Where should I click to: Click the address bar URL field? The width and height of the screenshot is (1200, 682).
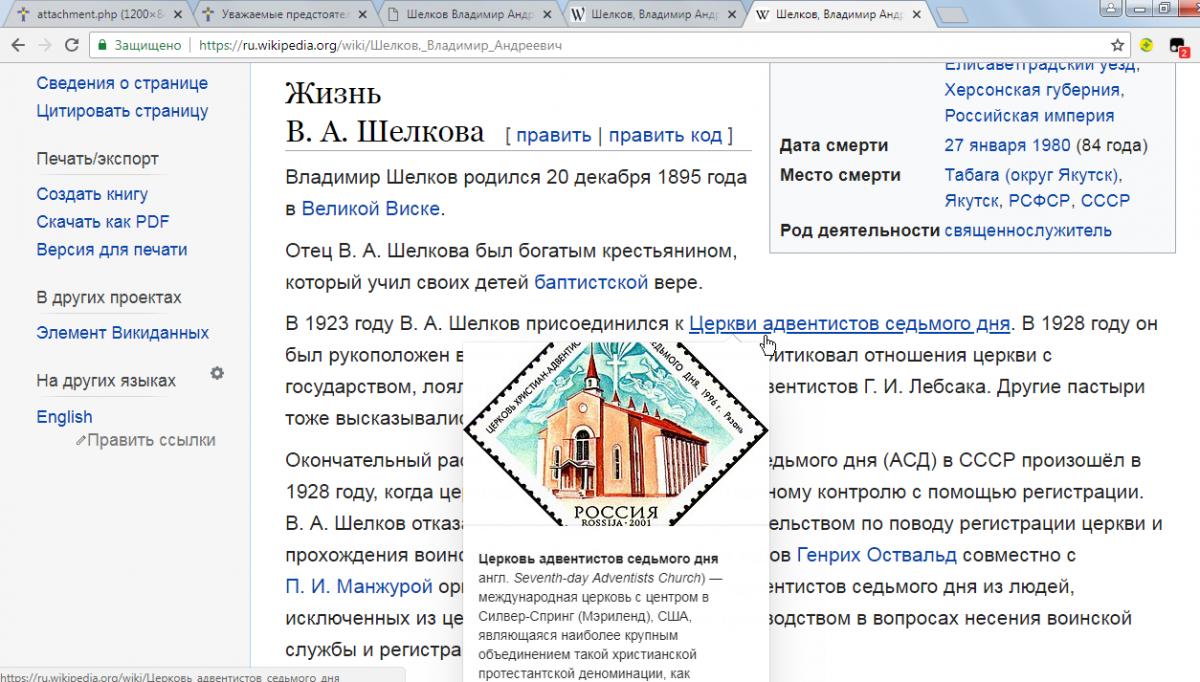(x=600, y=45)
